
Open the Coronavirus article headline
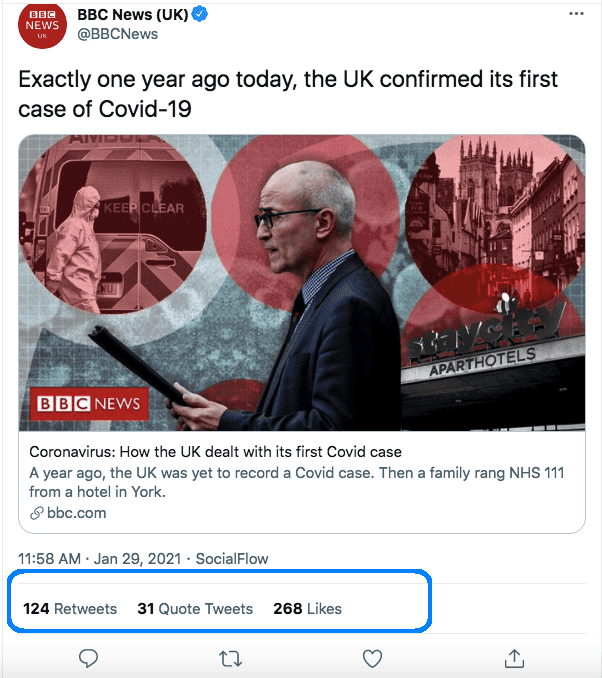point(215,452)
